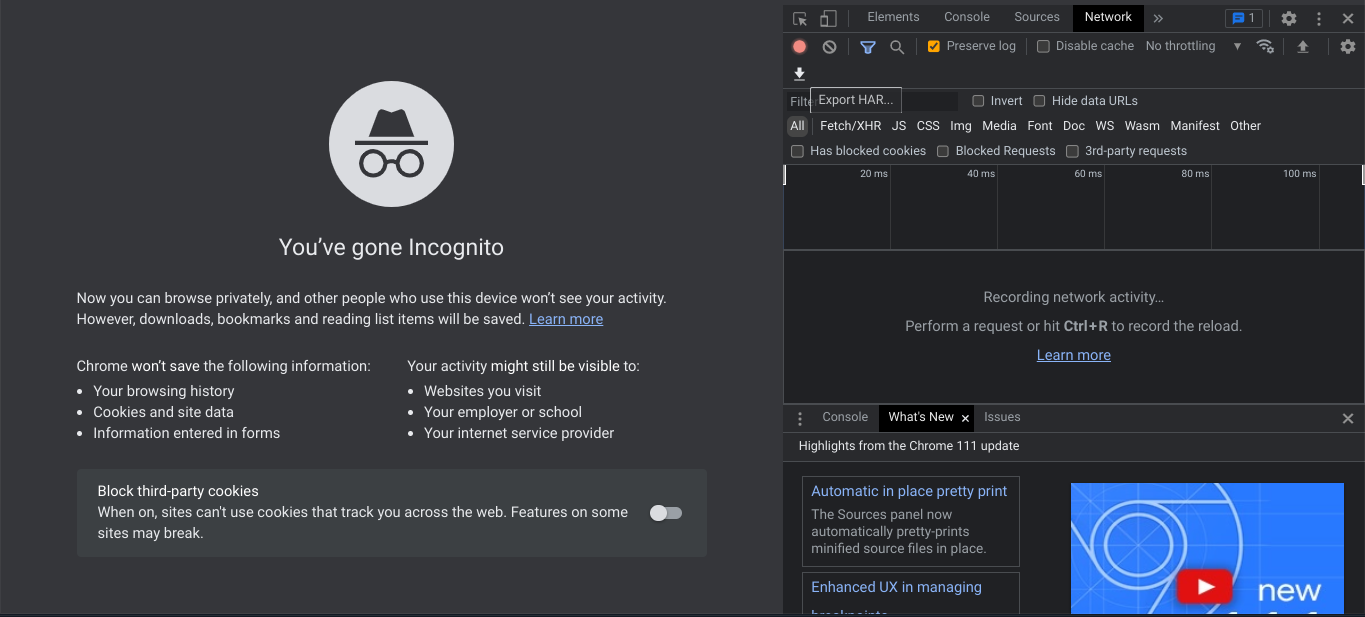The height and width of the screenshot is (617, 1365).
Task: Open the issues counter badge
Action: tap(1244, 18)
